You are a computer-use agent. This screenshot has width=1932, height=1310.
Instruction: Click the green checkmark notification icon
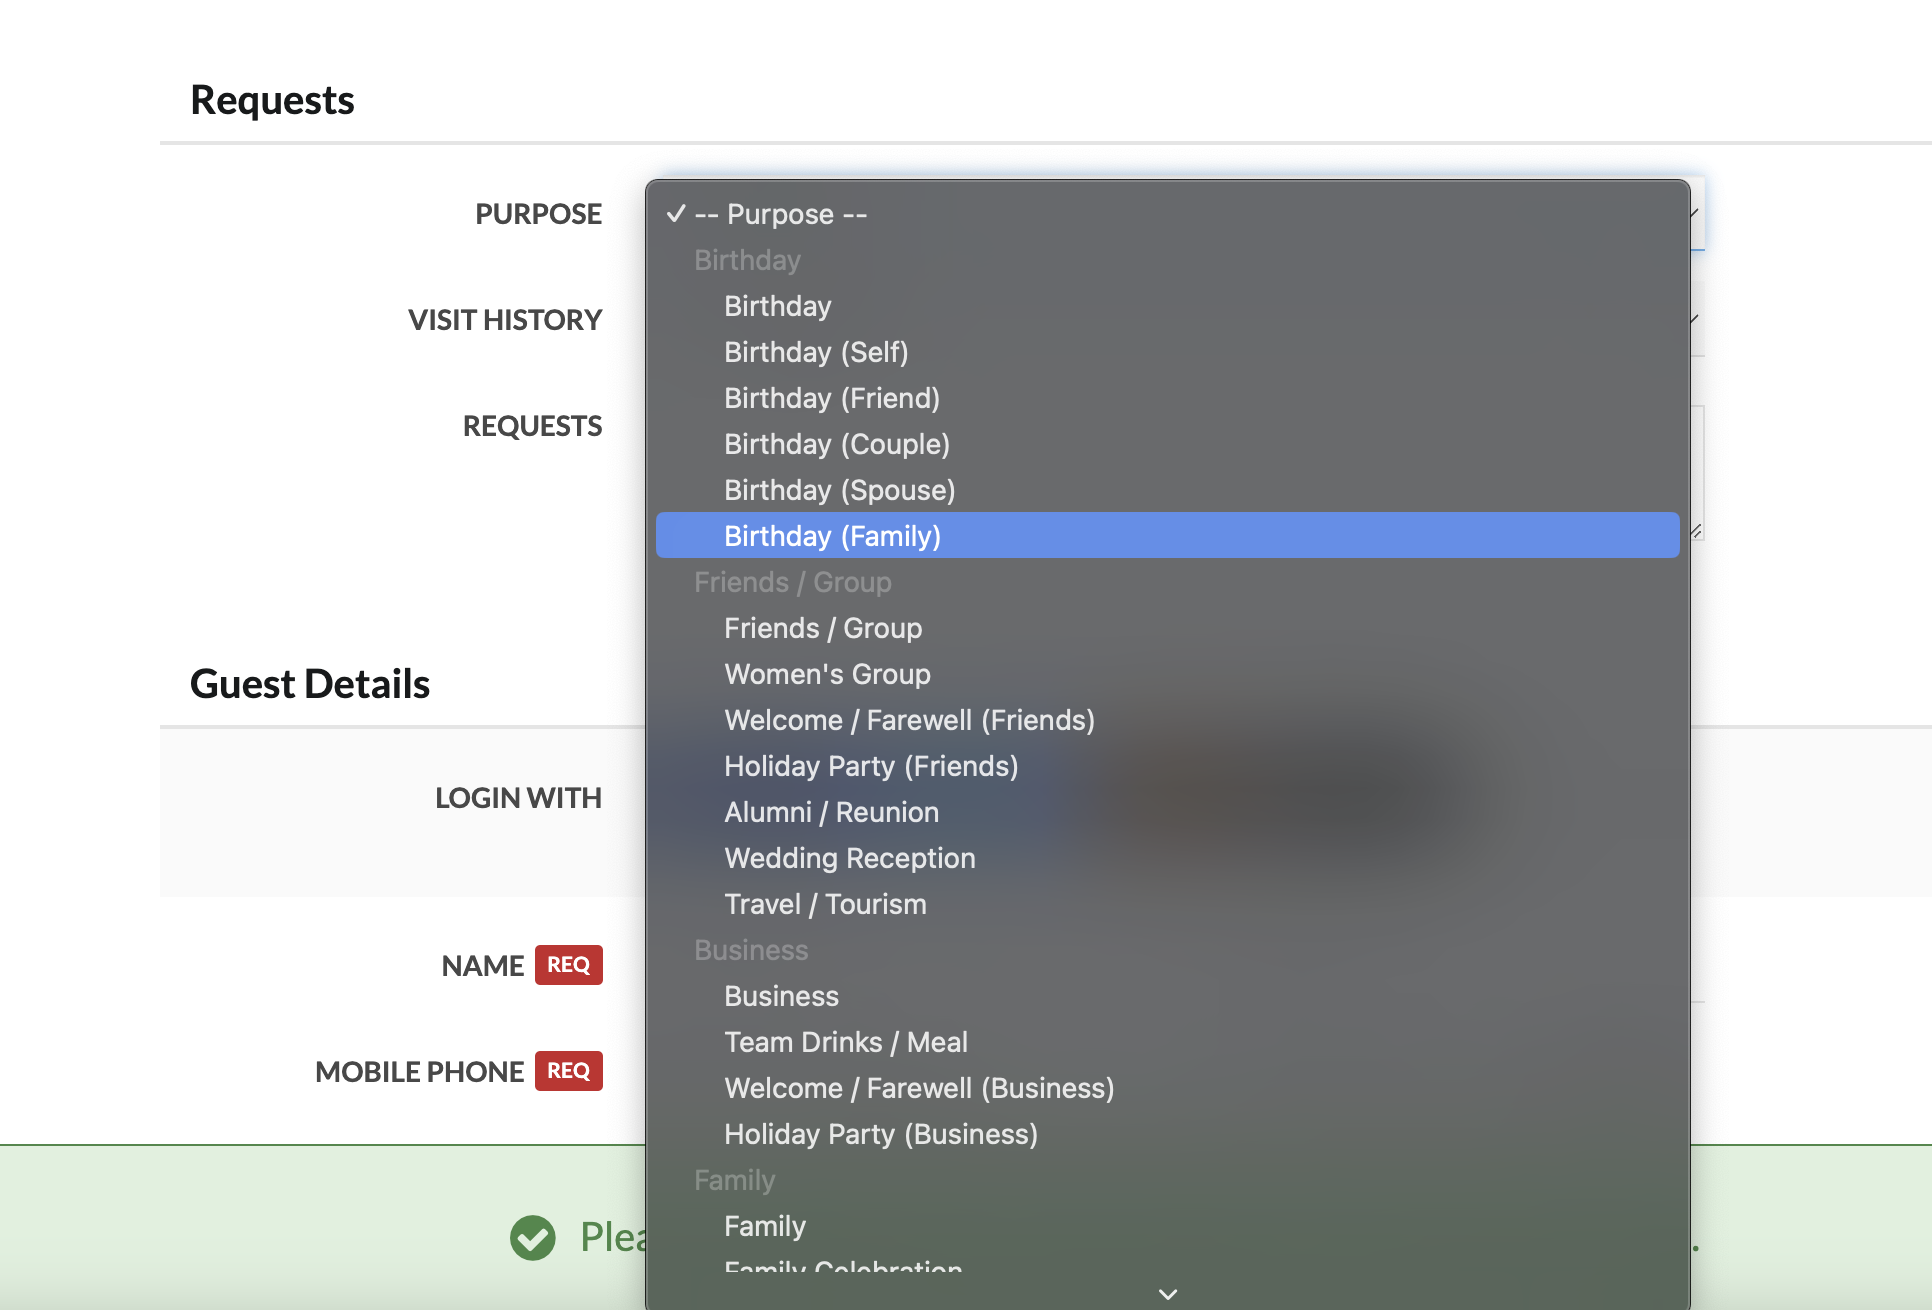[533, 1238]
